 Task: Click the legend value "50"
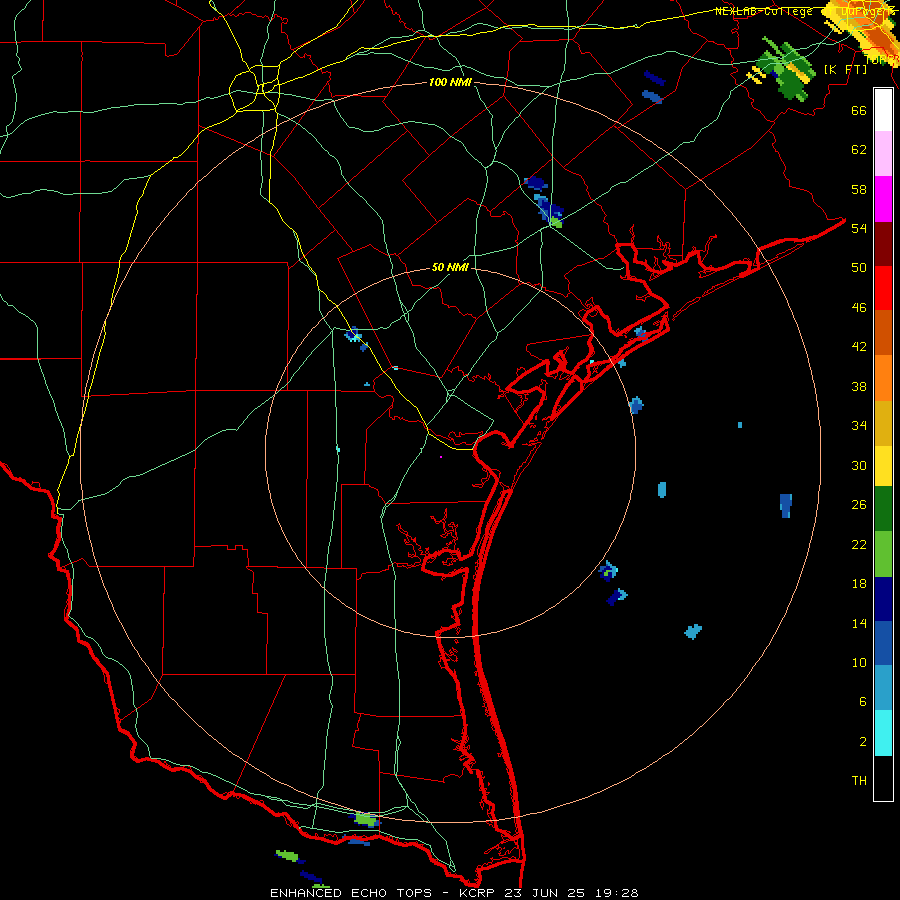tap(859, 267)
